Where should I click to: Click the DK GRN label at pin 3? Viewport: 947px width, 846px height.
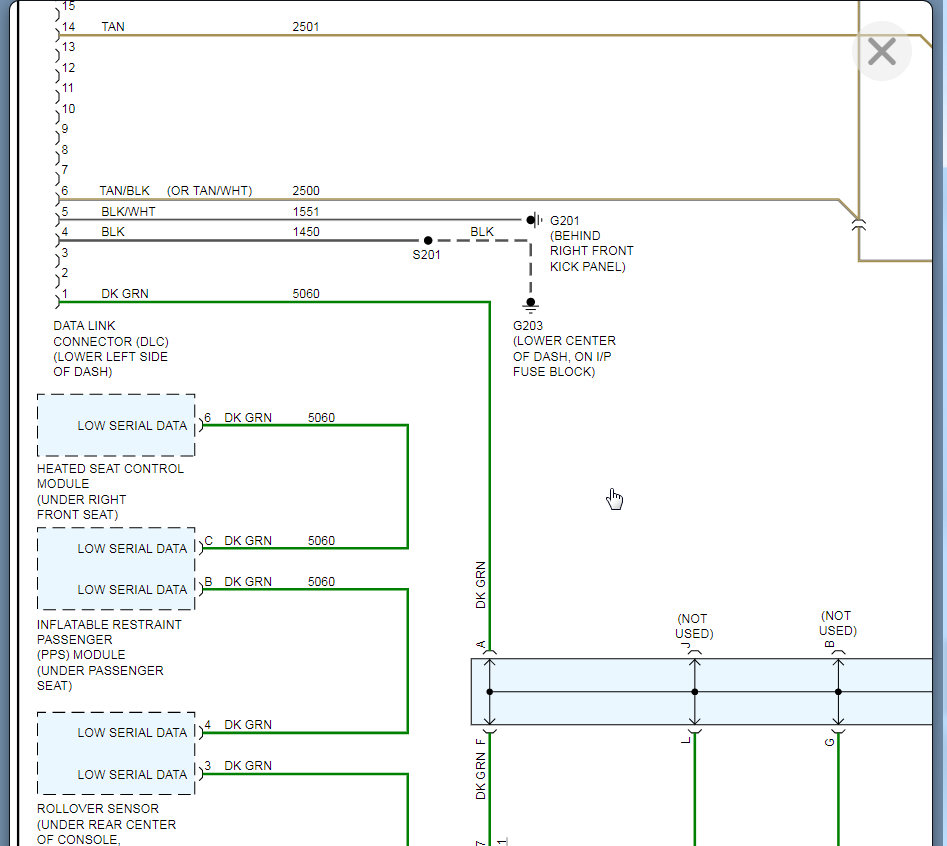tap(248, 766)
